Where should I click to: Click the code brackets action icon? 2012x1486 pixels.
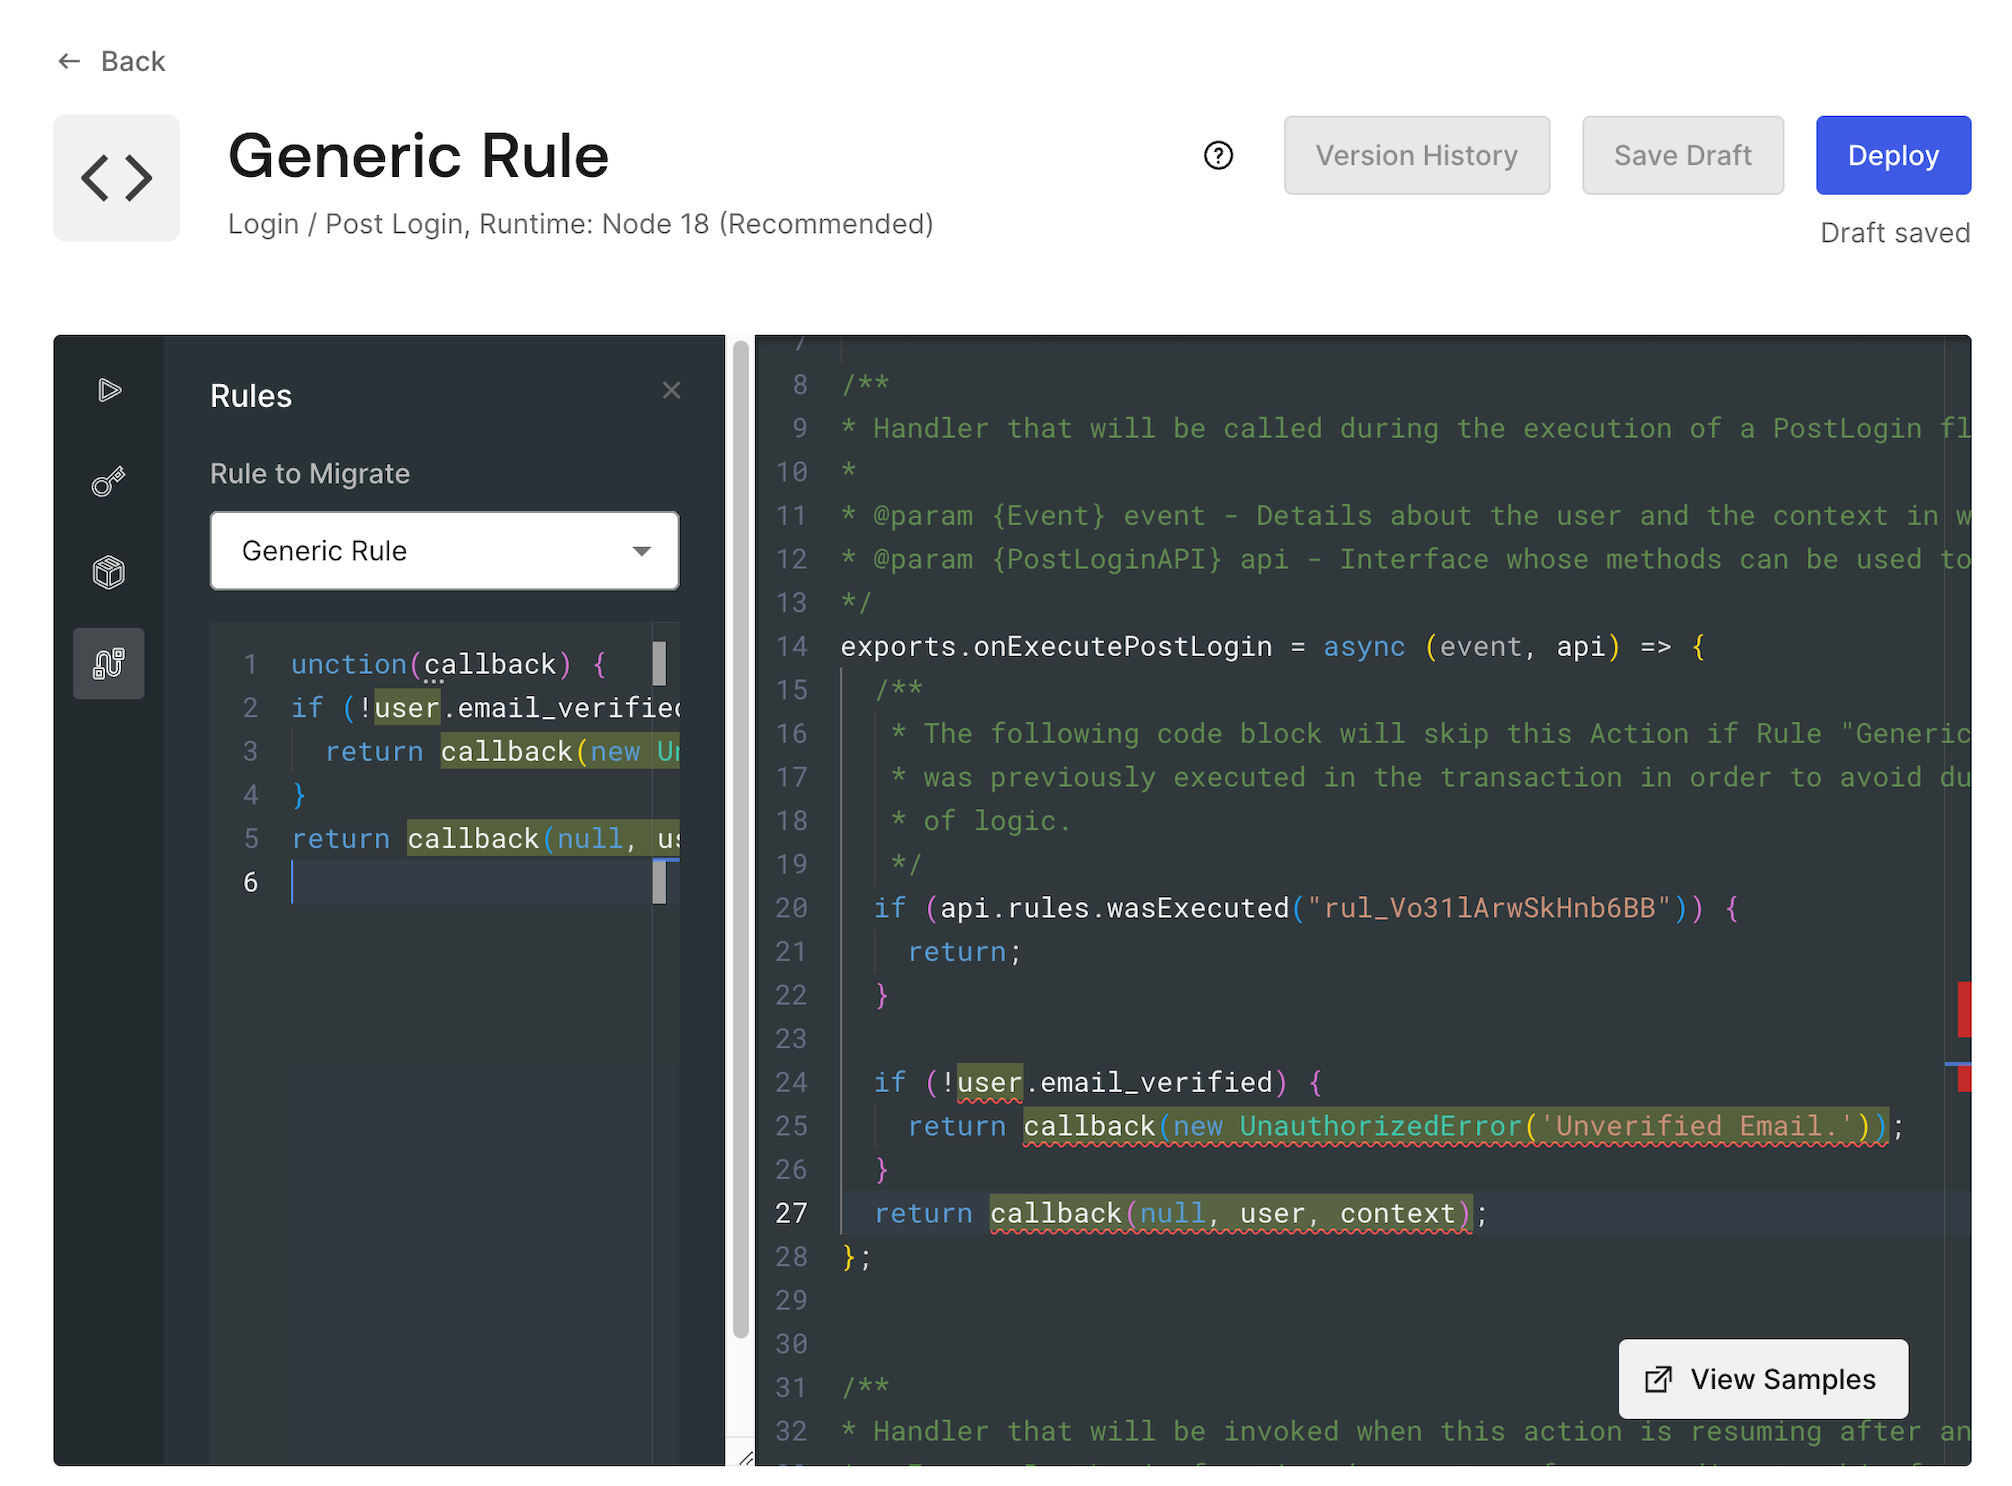(117, 178)
